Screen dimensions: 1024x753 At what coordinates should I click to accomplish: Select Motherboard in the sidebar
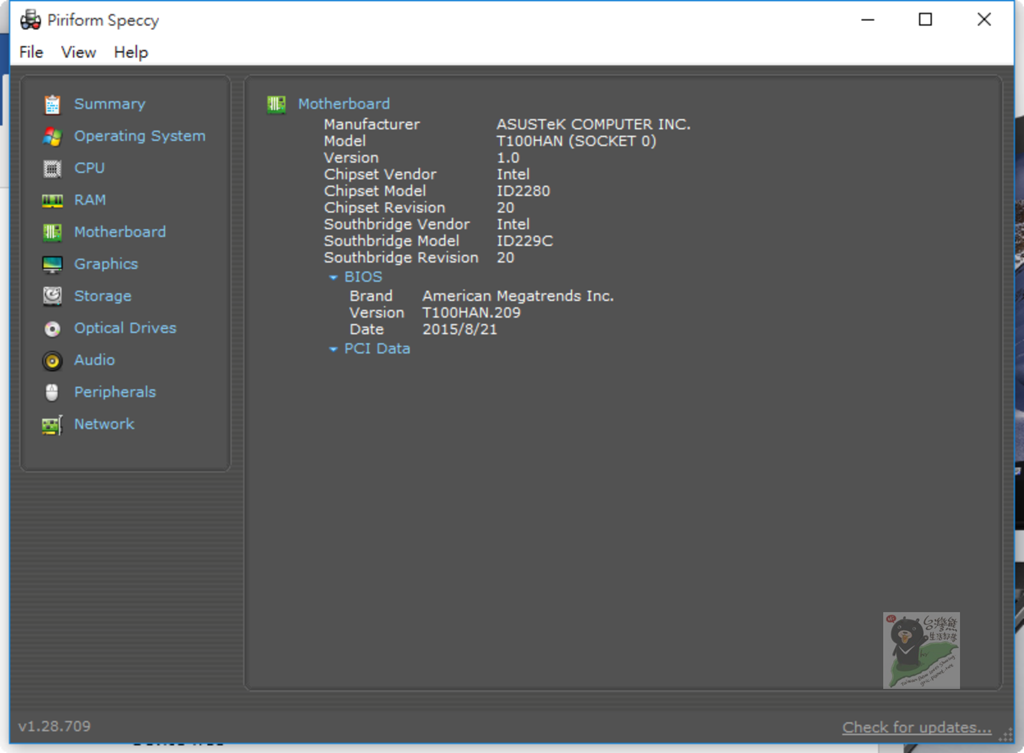[x=120, y=232]
